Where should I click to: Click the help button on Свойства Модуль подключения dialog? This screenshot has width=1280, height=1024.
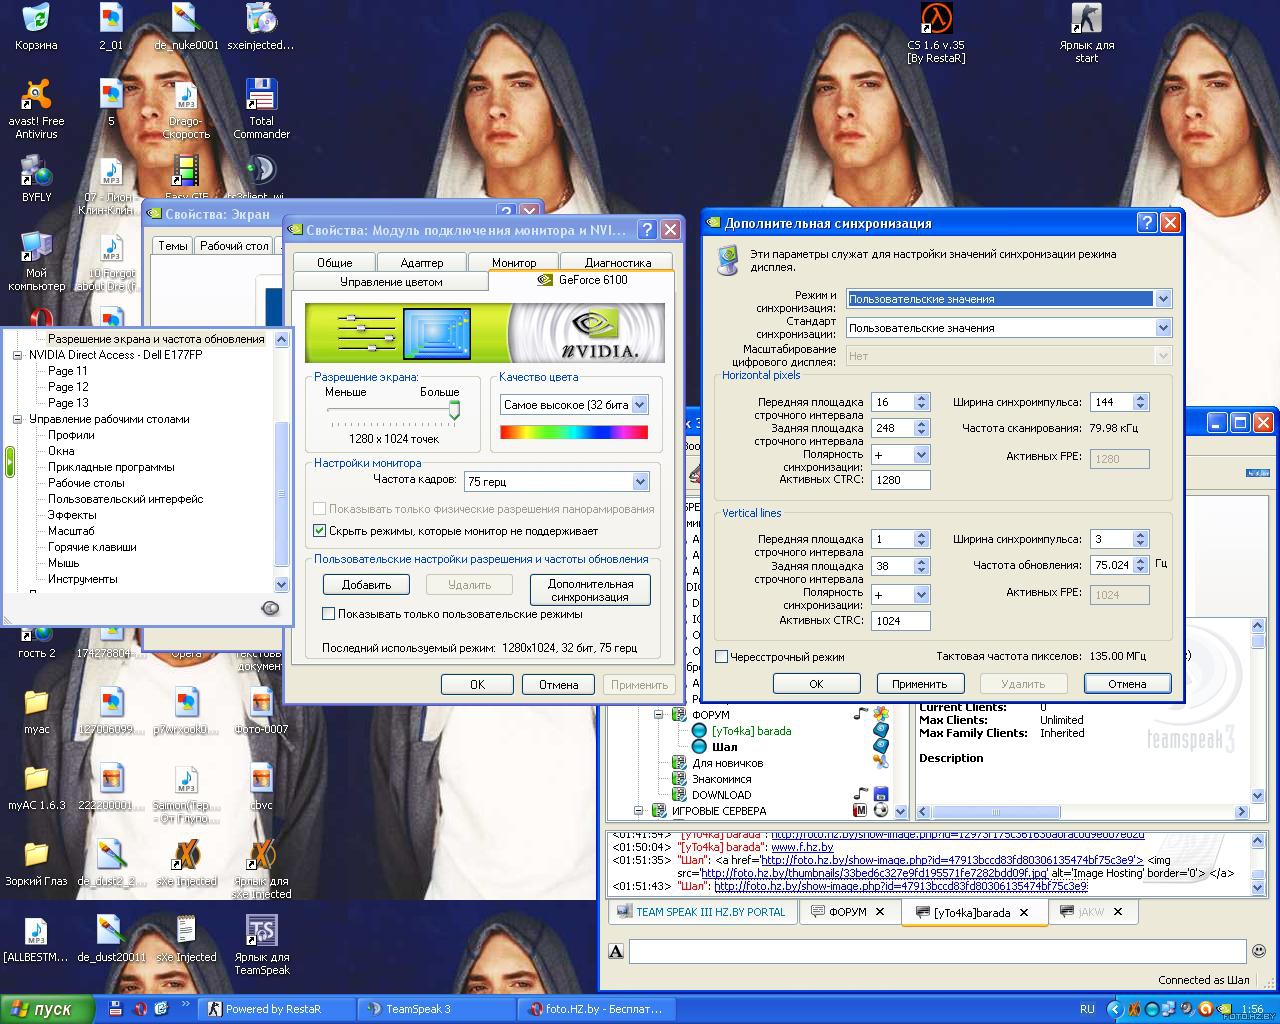648,229
